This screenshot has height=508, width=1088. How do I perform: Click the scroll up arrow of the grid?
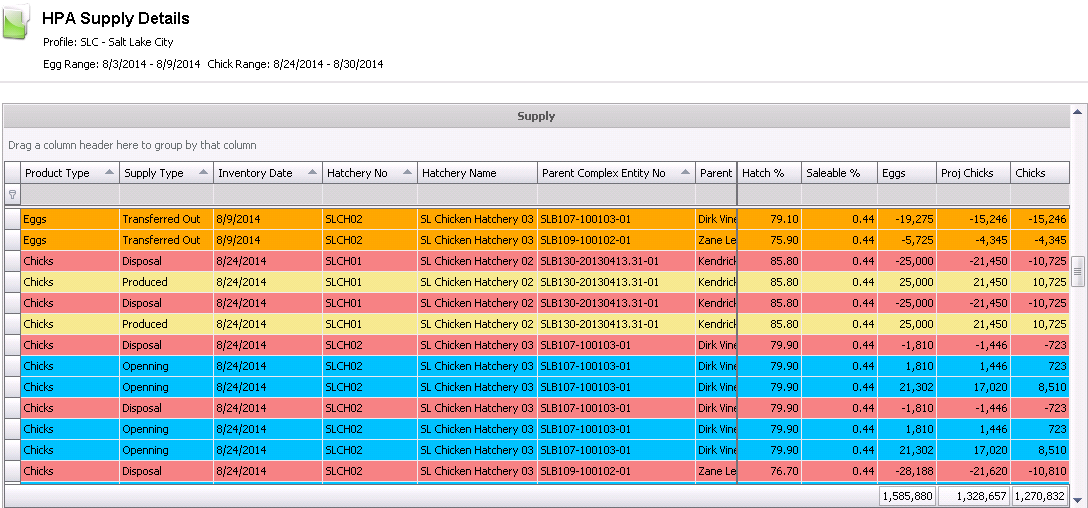1077,110
